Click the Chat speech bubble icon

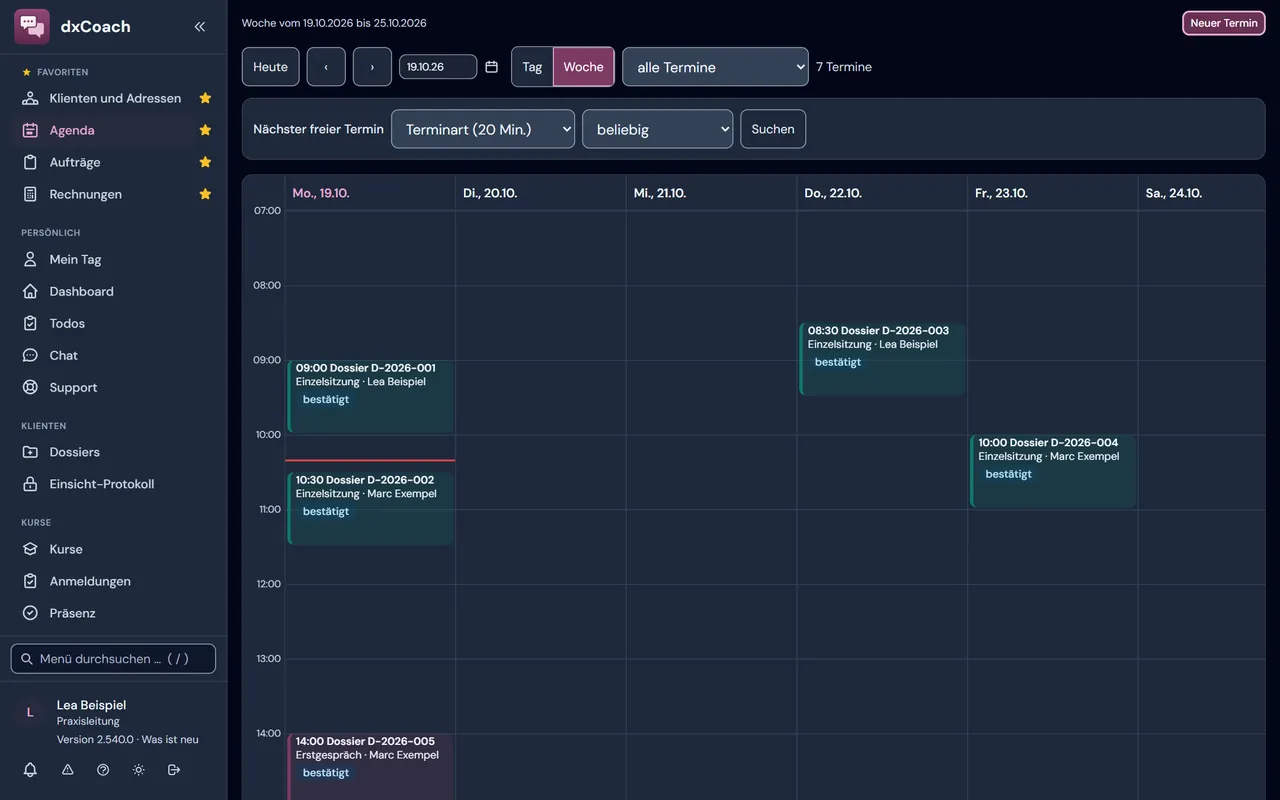pos(30,355)
